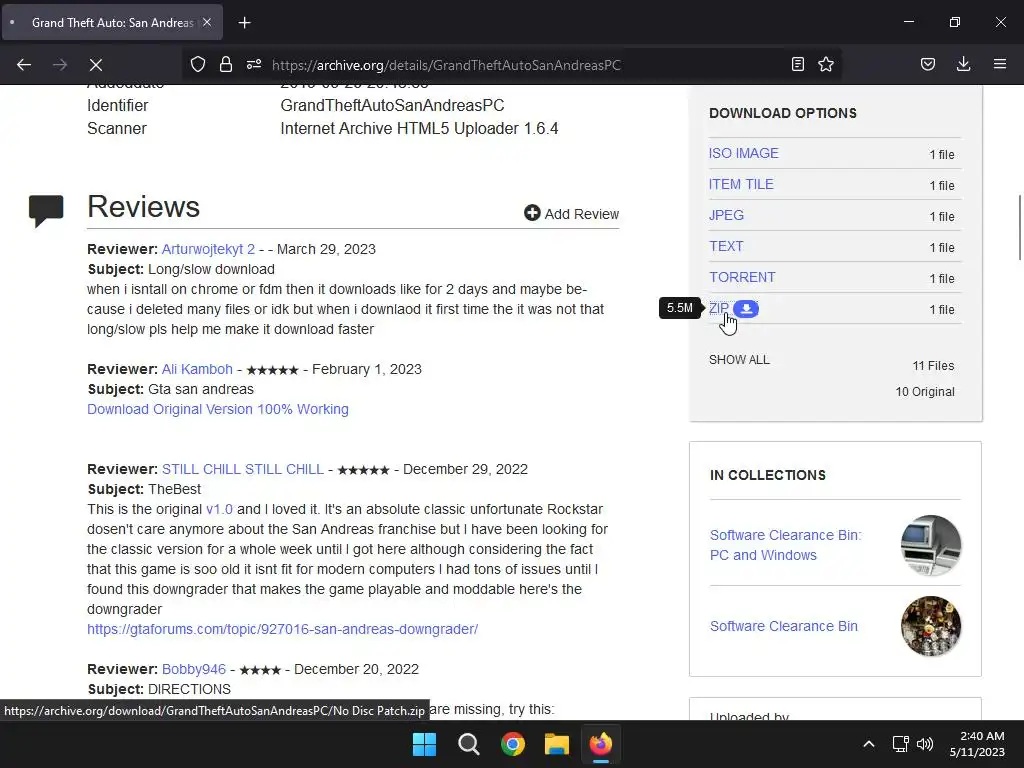View site security via padlock icon
This screenshot has width=1024, height=768.
[226, 64]
